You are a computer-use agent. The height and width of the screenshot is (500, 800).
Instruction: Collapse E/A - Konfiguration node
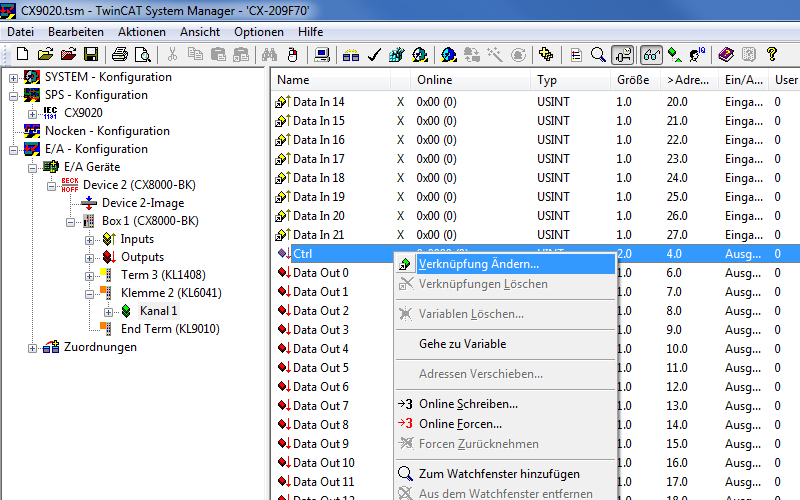tap(13, 150)
